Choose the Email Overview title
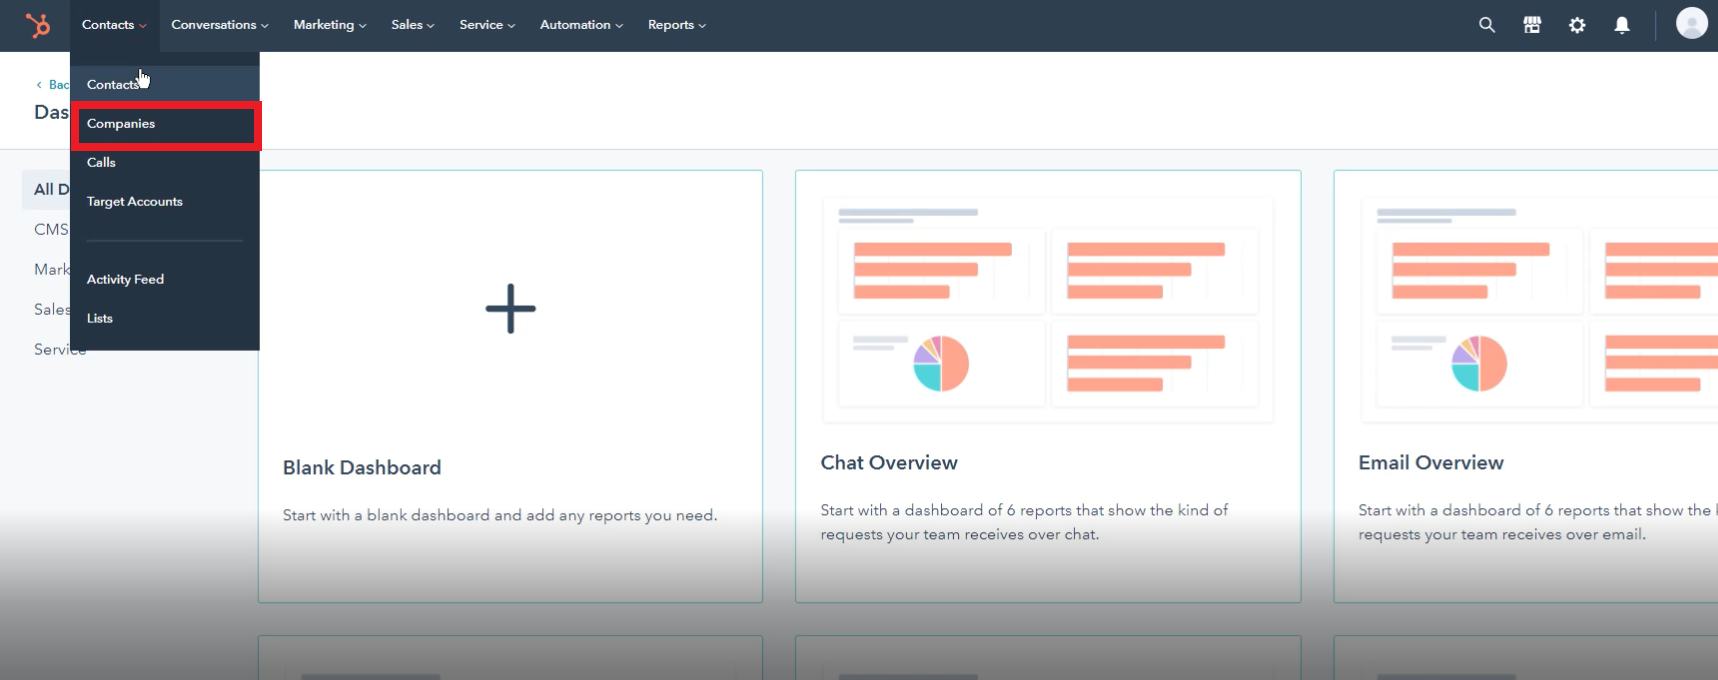Image resolution: width=1718 pixels, height=680 pixels. [x=1431, y=462]
